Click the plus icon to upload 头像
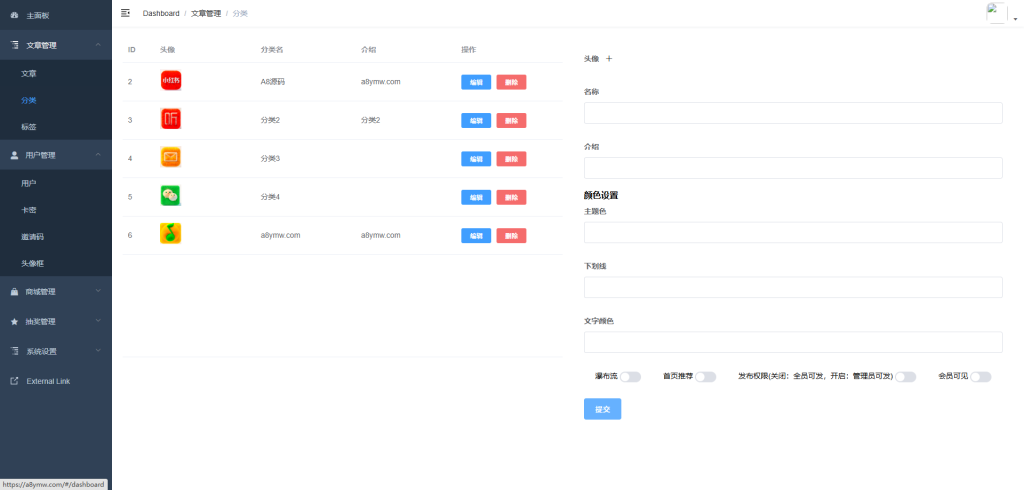1024x490 pixels. click(x=609, y=59)
